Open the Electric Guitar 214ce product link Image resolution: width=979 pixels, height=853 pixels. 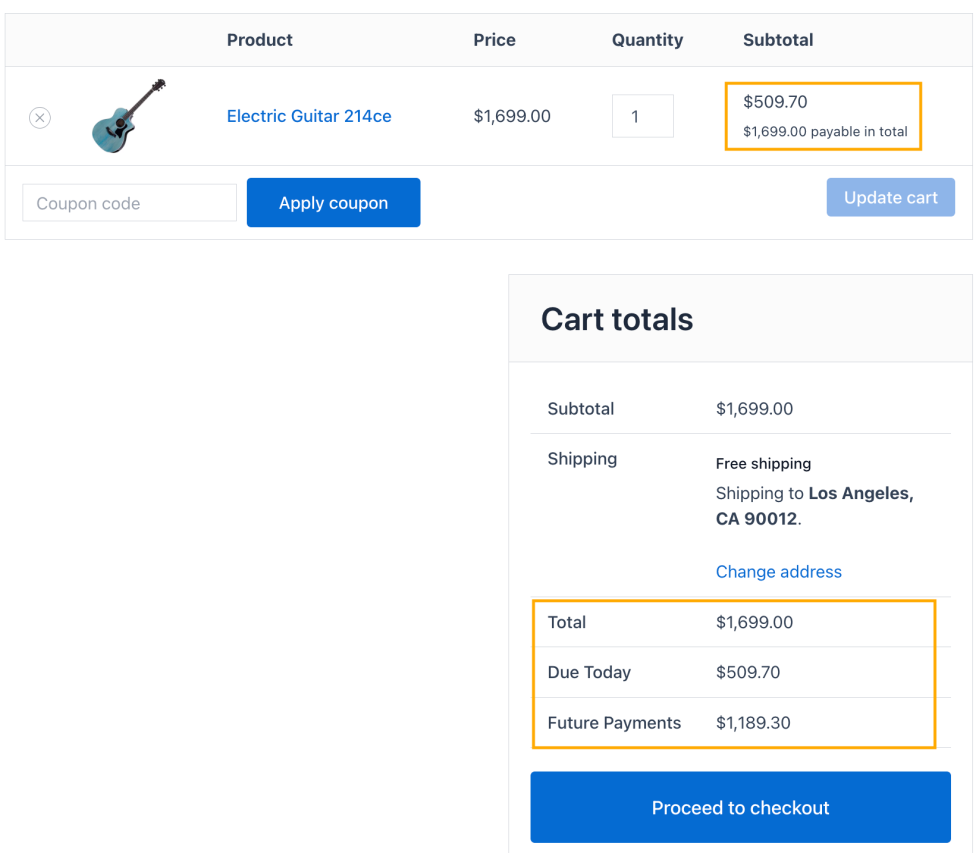pyautogui.click(x=309, y=116)
